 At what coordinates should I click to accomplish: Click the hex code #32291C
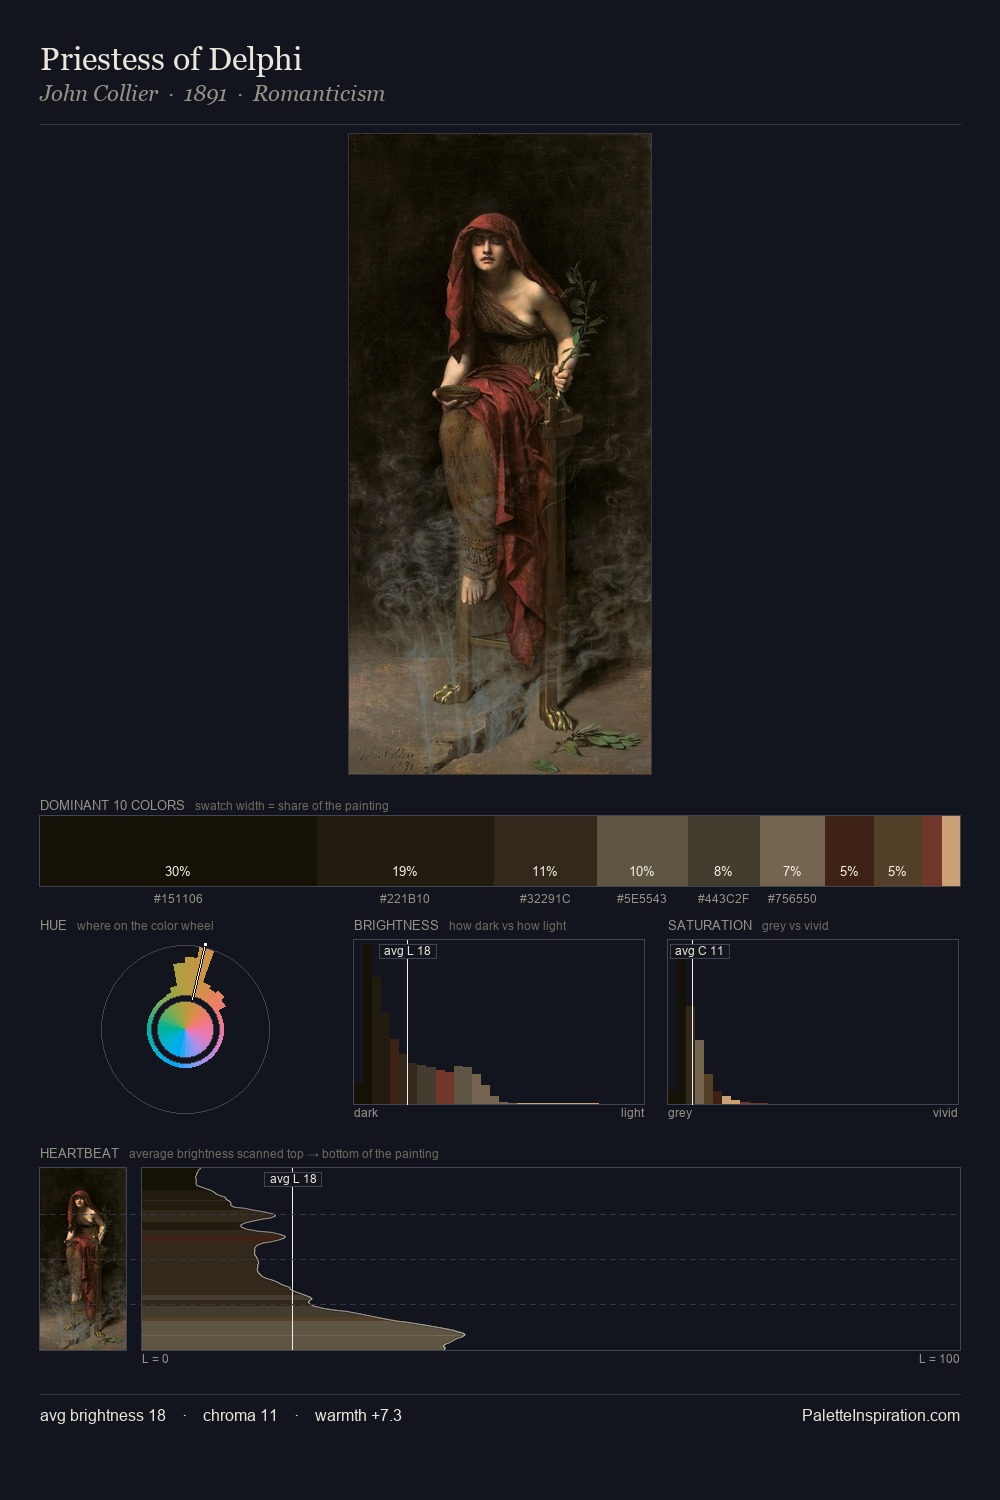pos(545,899)
